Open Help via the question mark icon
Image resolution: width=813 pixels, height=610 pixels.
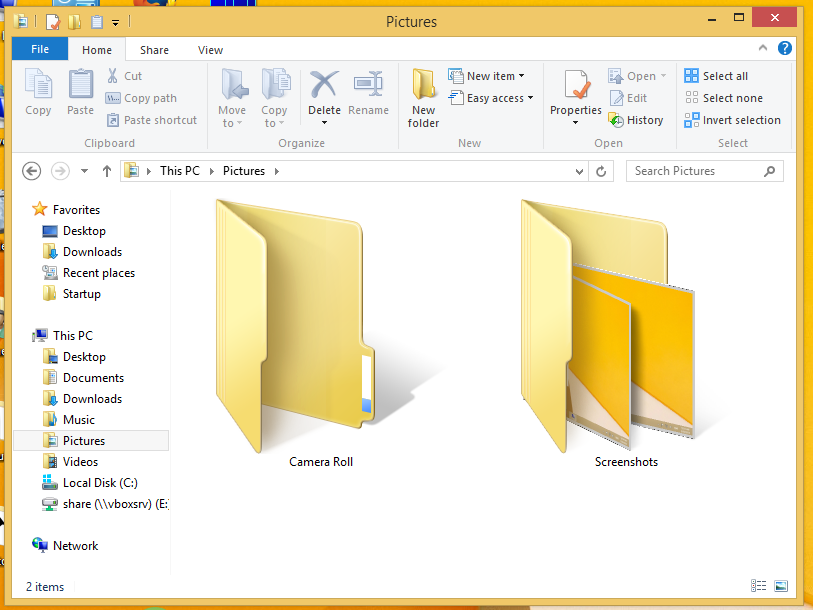(785, 48)
